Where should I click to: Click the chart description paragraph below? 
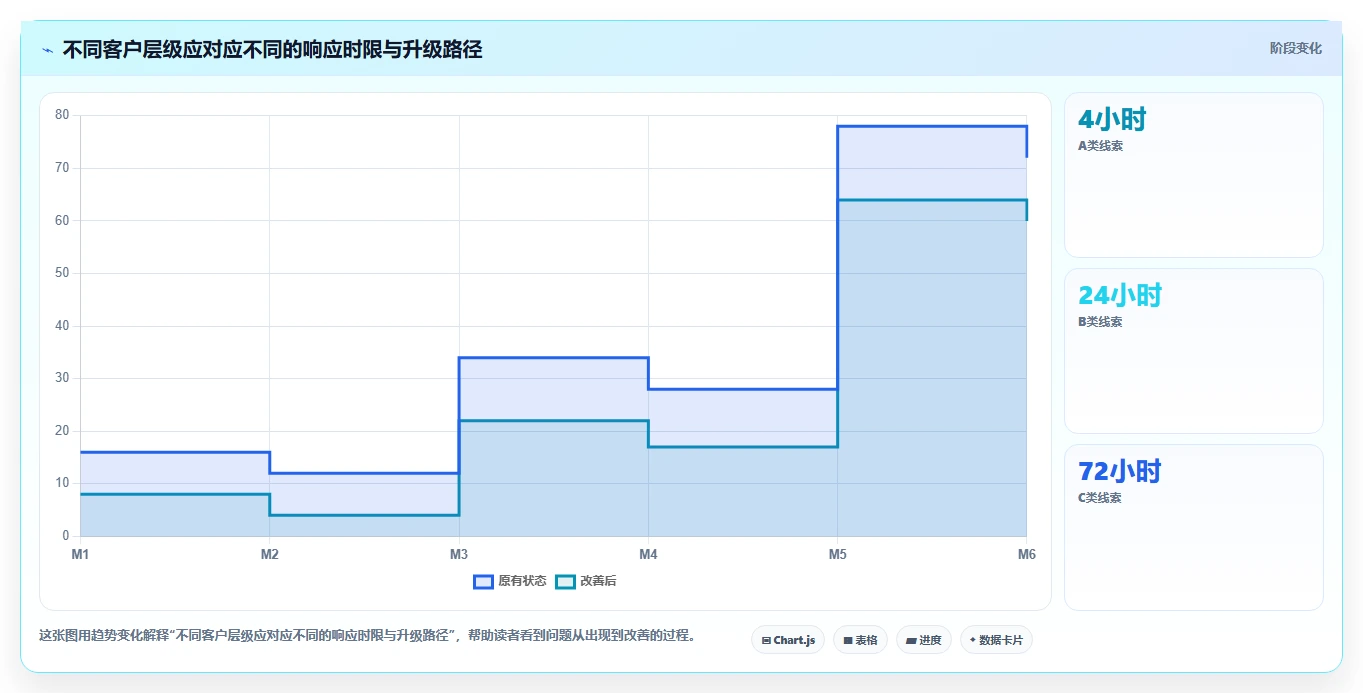click(367, 635)
